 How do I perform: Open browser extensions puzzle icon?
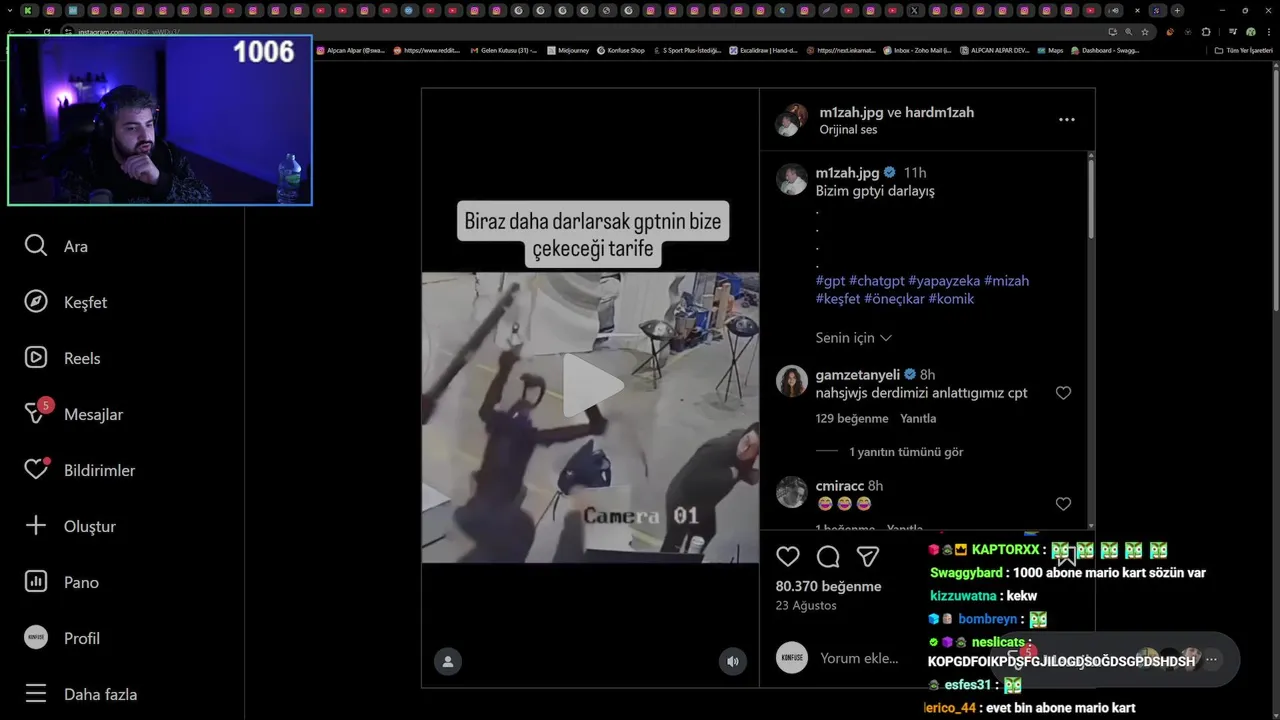1205,32
